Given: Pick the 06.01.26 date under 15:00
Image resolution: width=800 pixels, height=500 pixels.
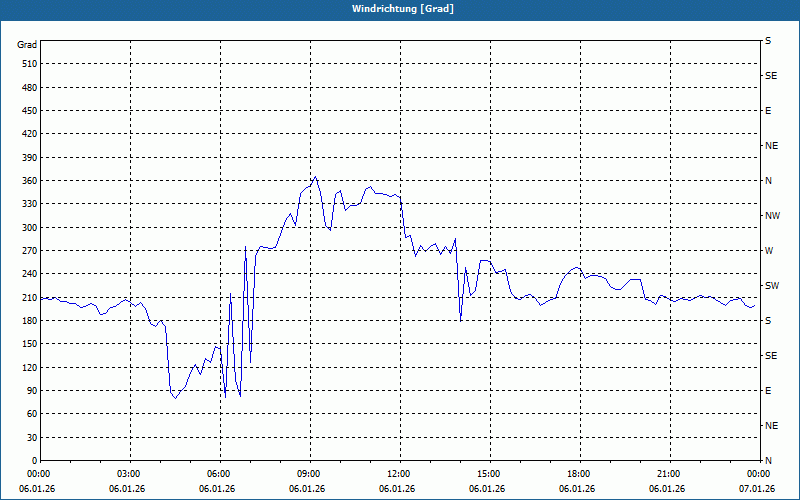Looking at the screenshot, I should point(487,489).
